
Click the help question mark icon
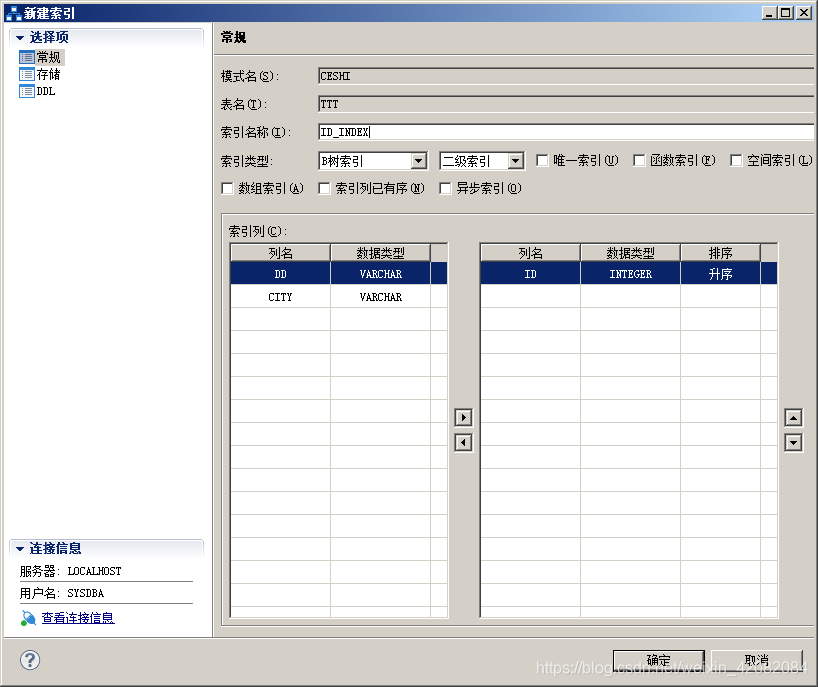click(x=30, y=660)
